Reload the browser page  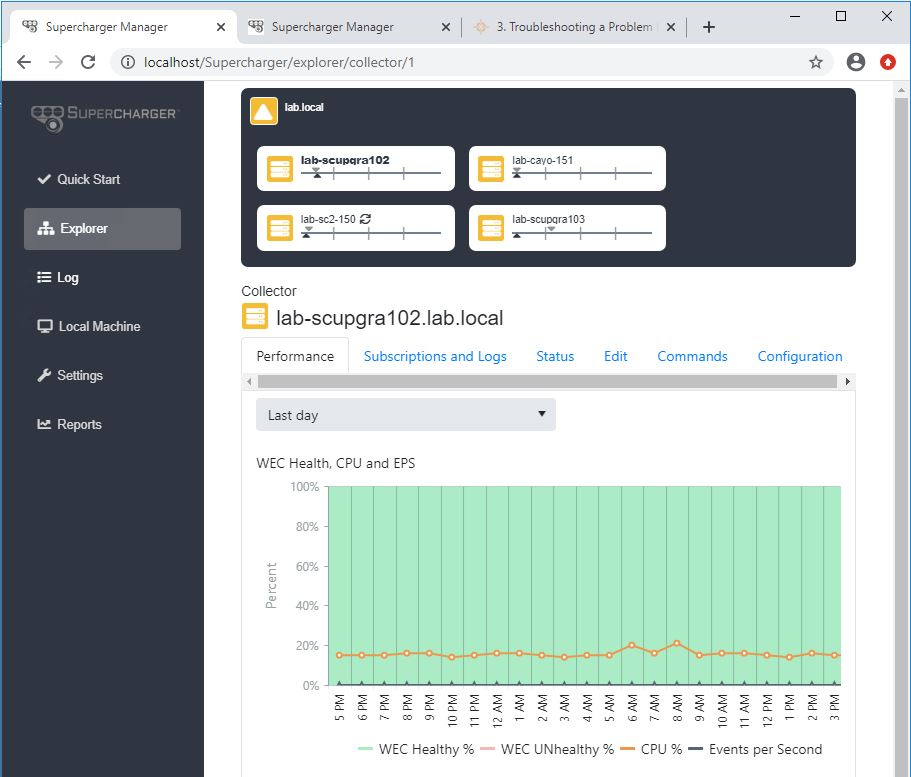88,62
